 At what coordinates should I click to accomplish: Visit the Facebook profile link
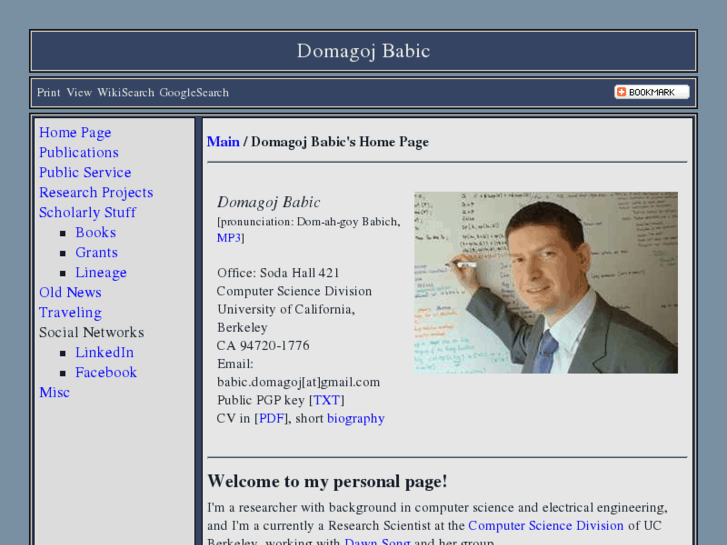(106, 372)
